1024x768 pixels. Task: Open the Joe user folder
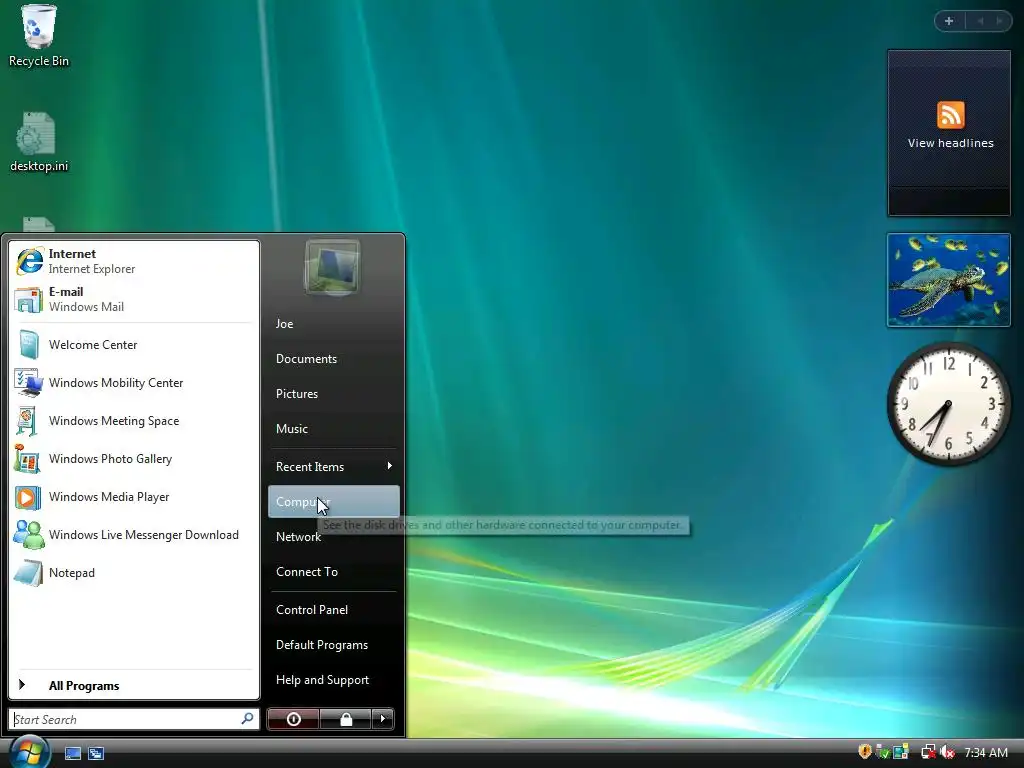(x=333, y=323)
